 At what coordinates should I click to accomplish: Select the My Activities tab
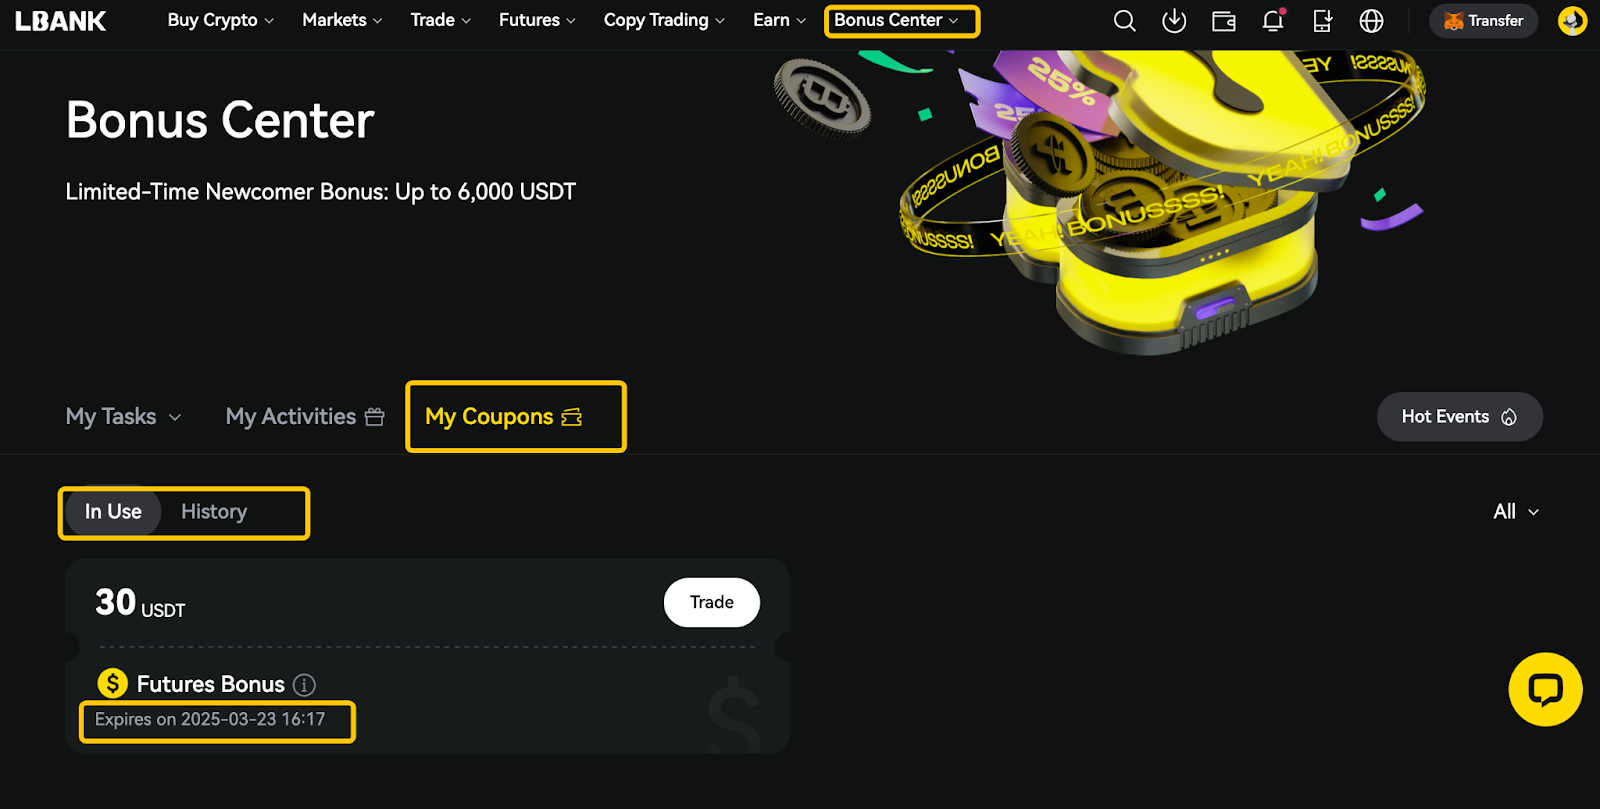[305, 417]
